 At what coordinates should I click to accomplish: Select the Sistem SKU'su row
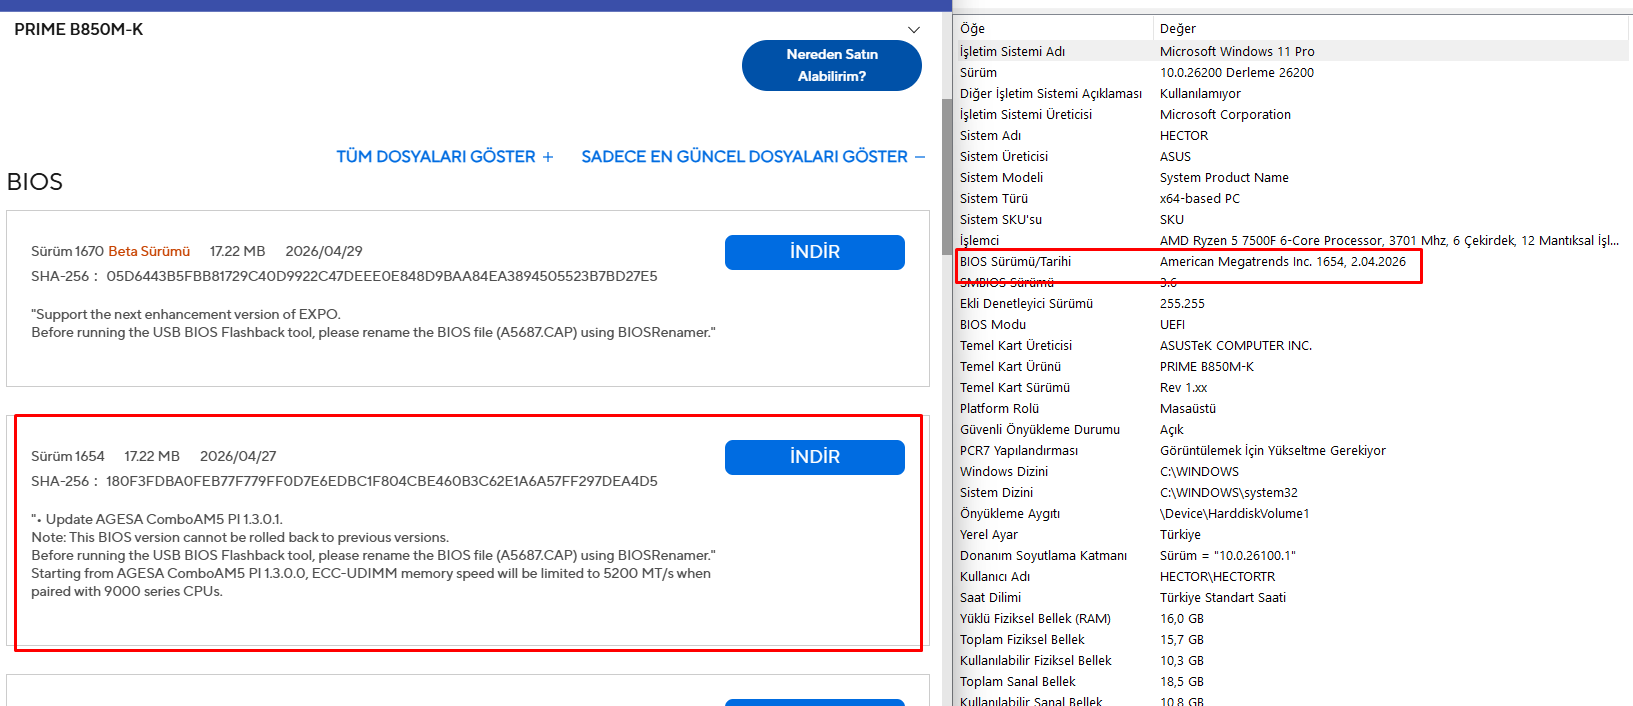(x=1292, y=219)
